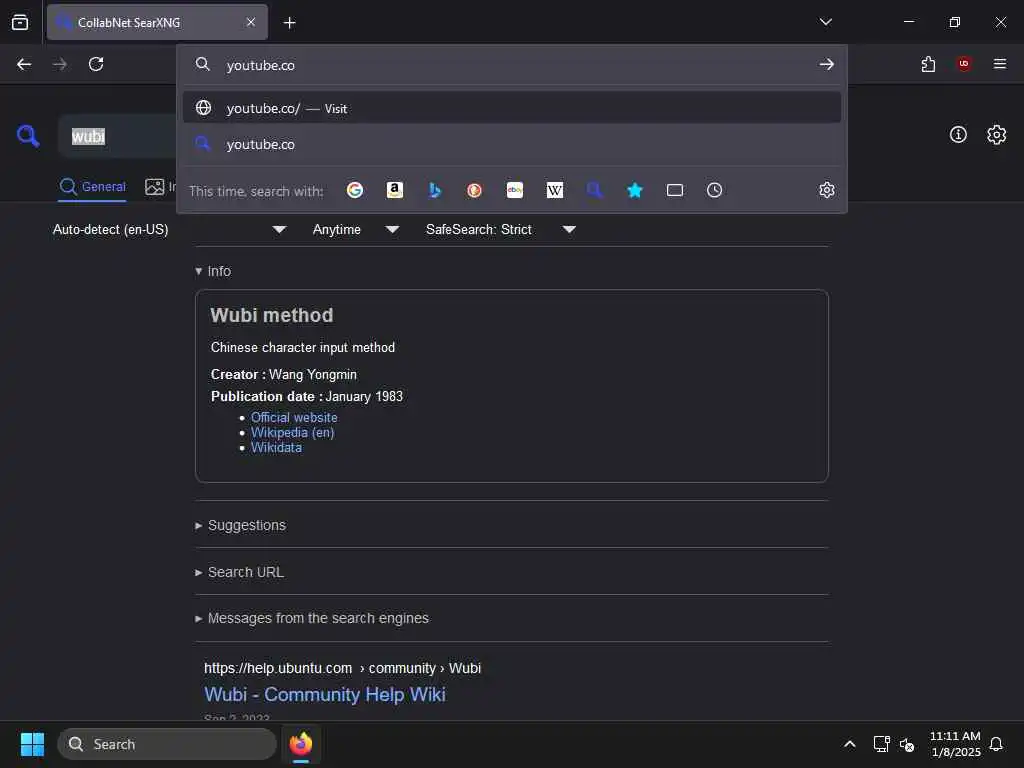Open network status in system tray
Viewport: 1024px width, 768px height.
point(882,744)
